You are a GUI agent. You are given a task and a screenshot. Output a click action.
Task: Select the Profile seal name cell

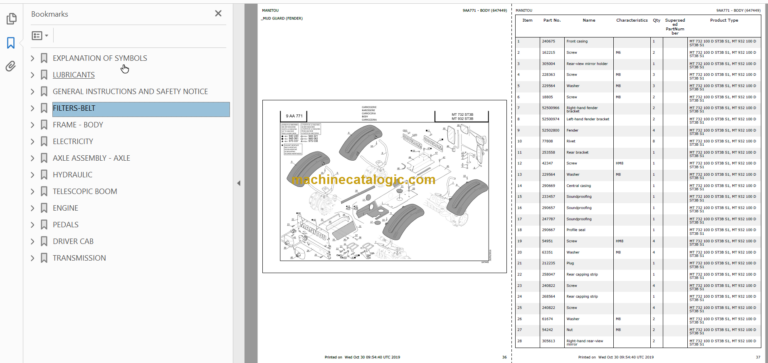(589, 230)
